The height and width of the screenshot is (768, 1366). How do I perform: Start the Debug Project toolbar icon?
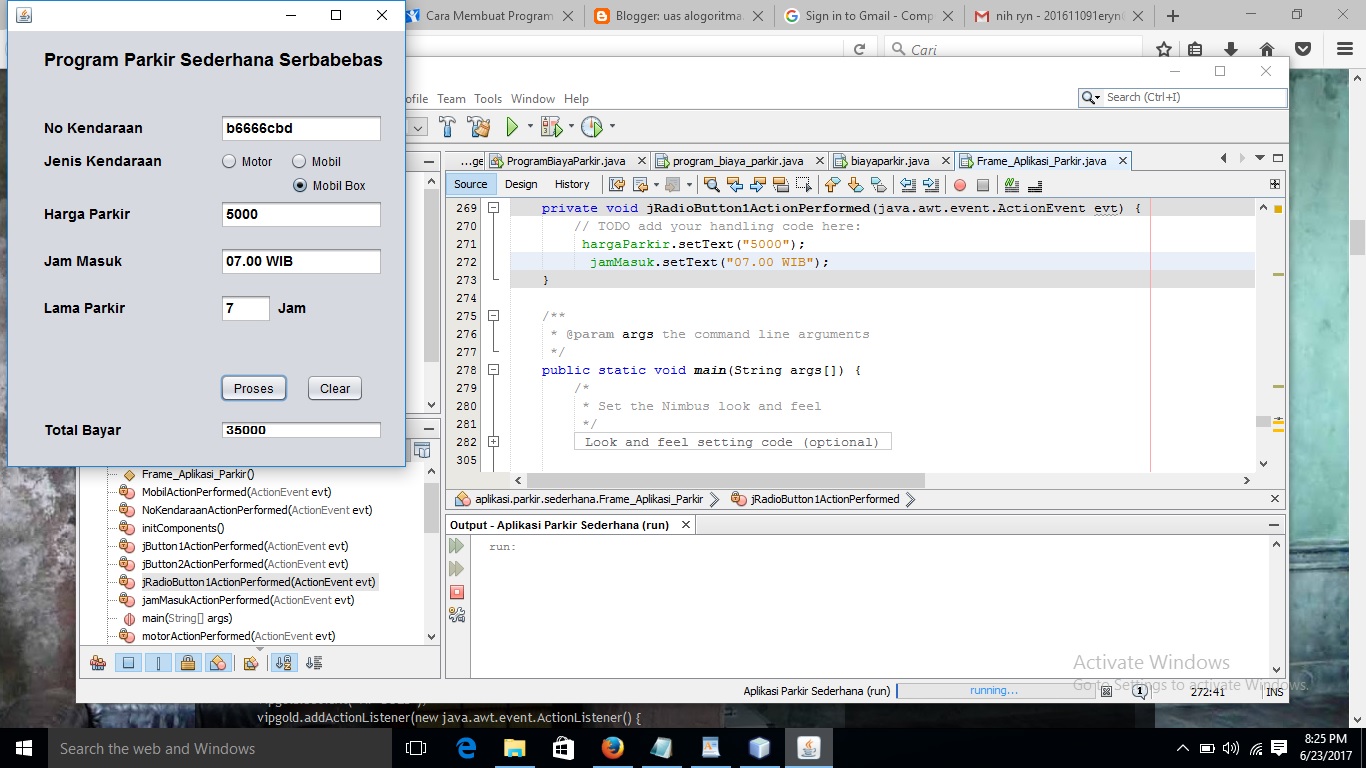(x=551, y=126)
